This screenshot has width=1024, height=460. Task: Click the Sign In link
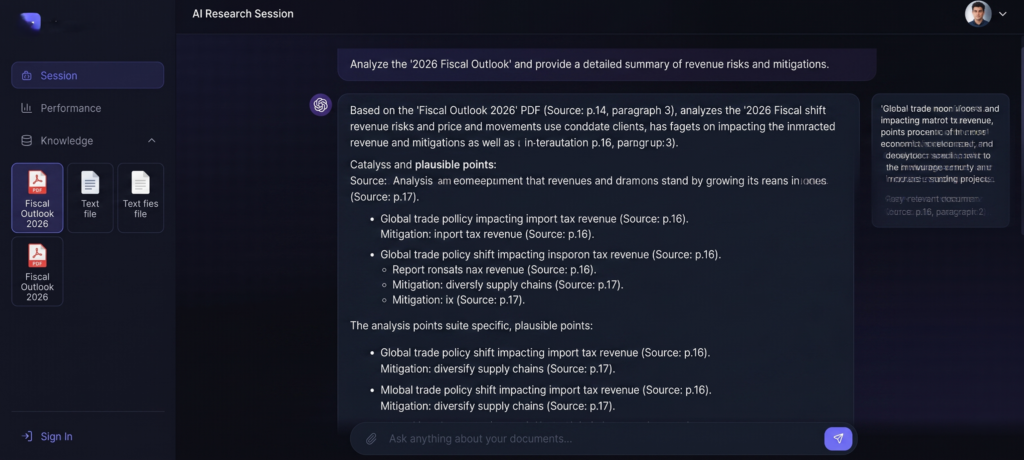click(x=56, y=436)
